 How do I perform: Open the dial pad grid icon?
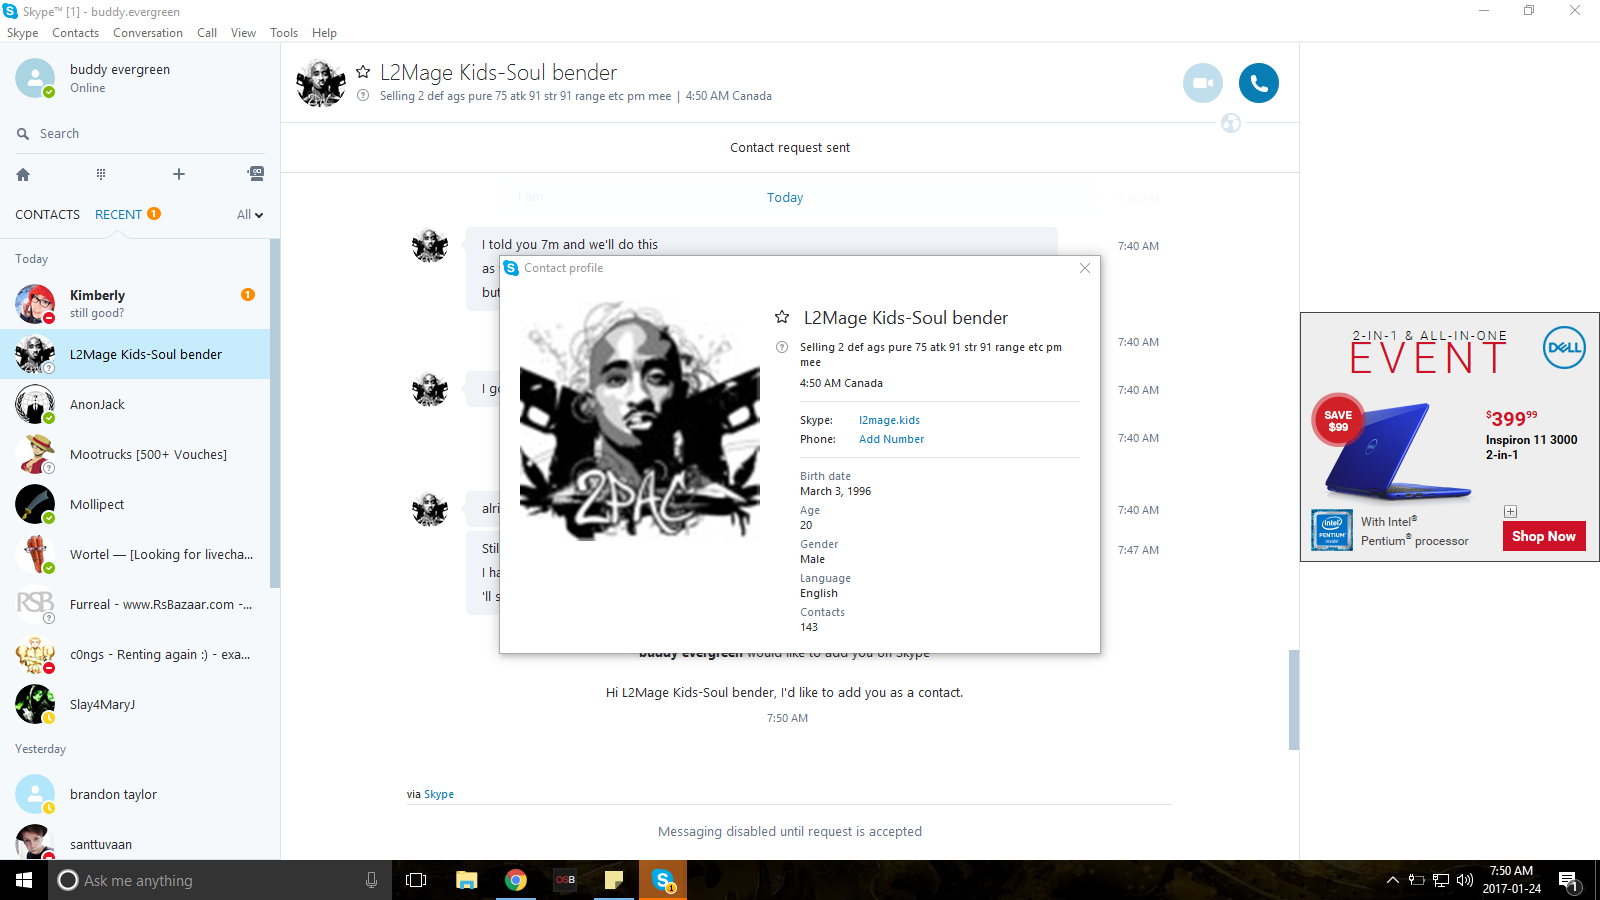(101, 174)
